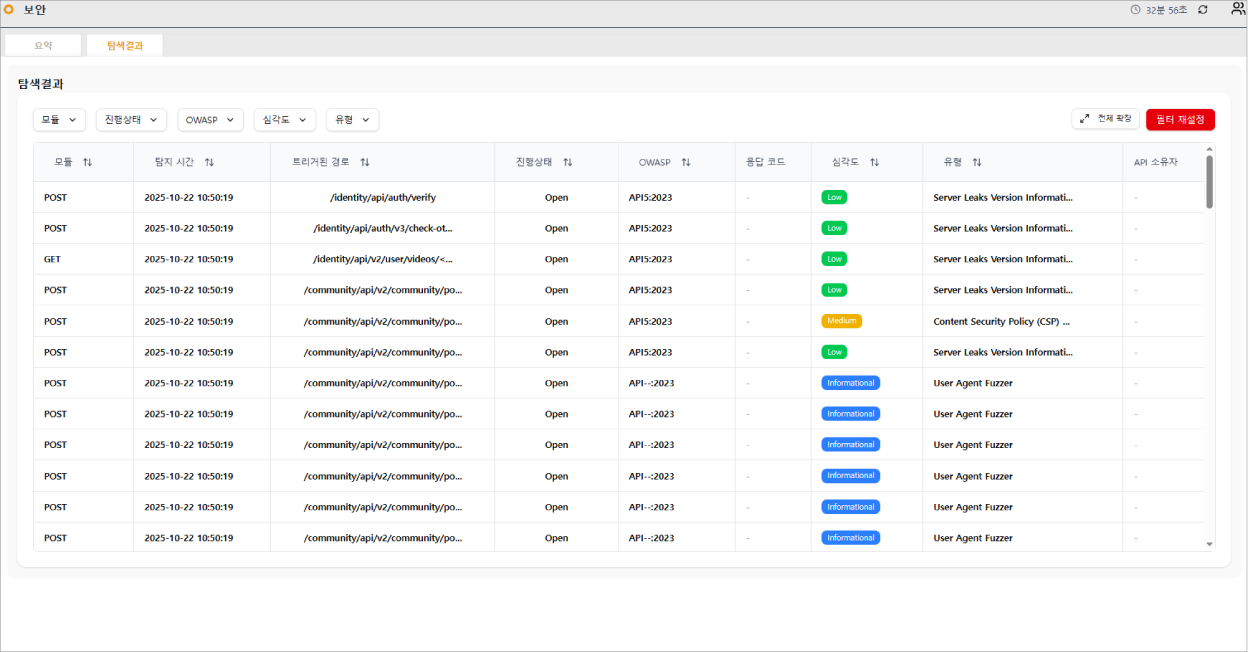
Task: Click the refresh icon in top bar
Action: 1203,10
